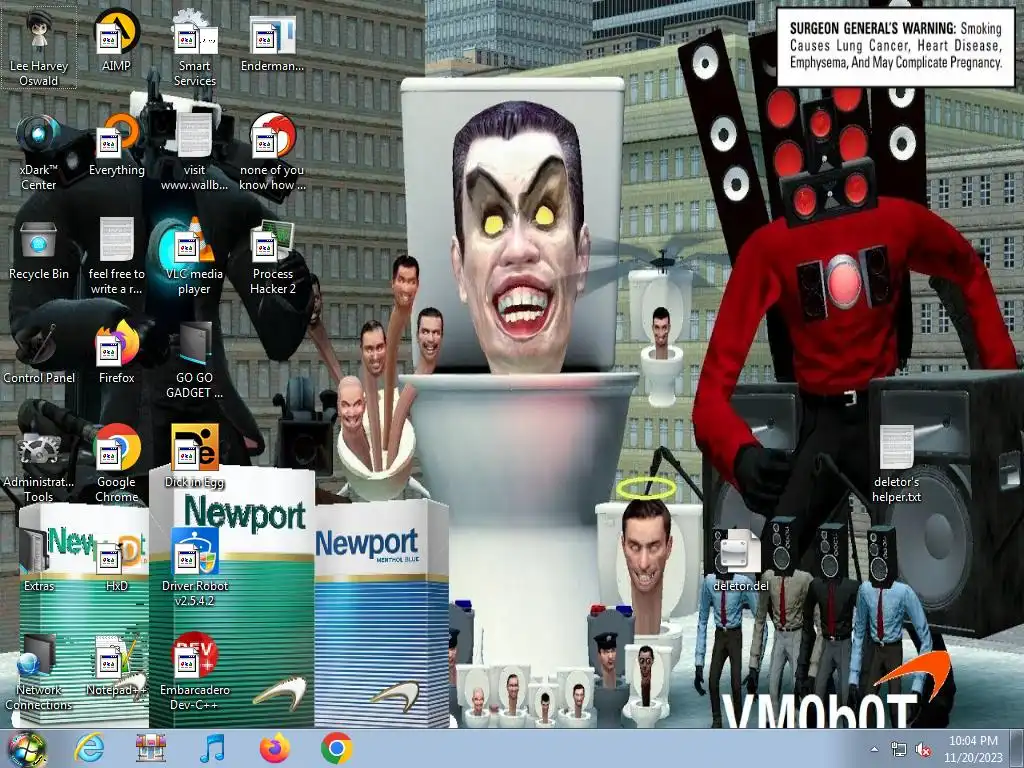Open the muted volume tray icon
The height and width of the screenshot is (768, 1024).
(x=923, y=750)
